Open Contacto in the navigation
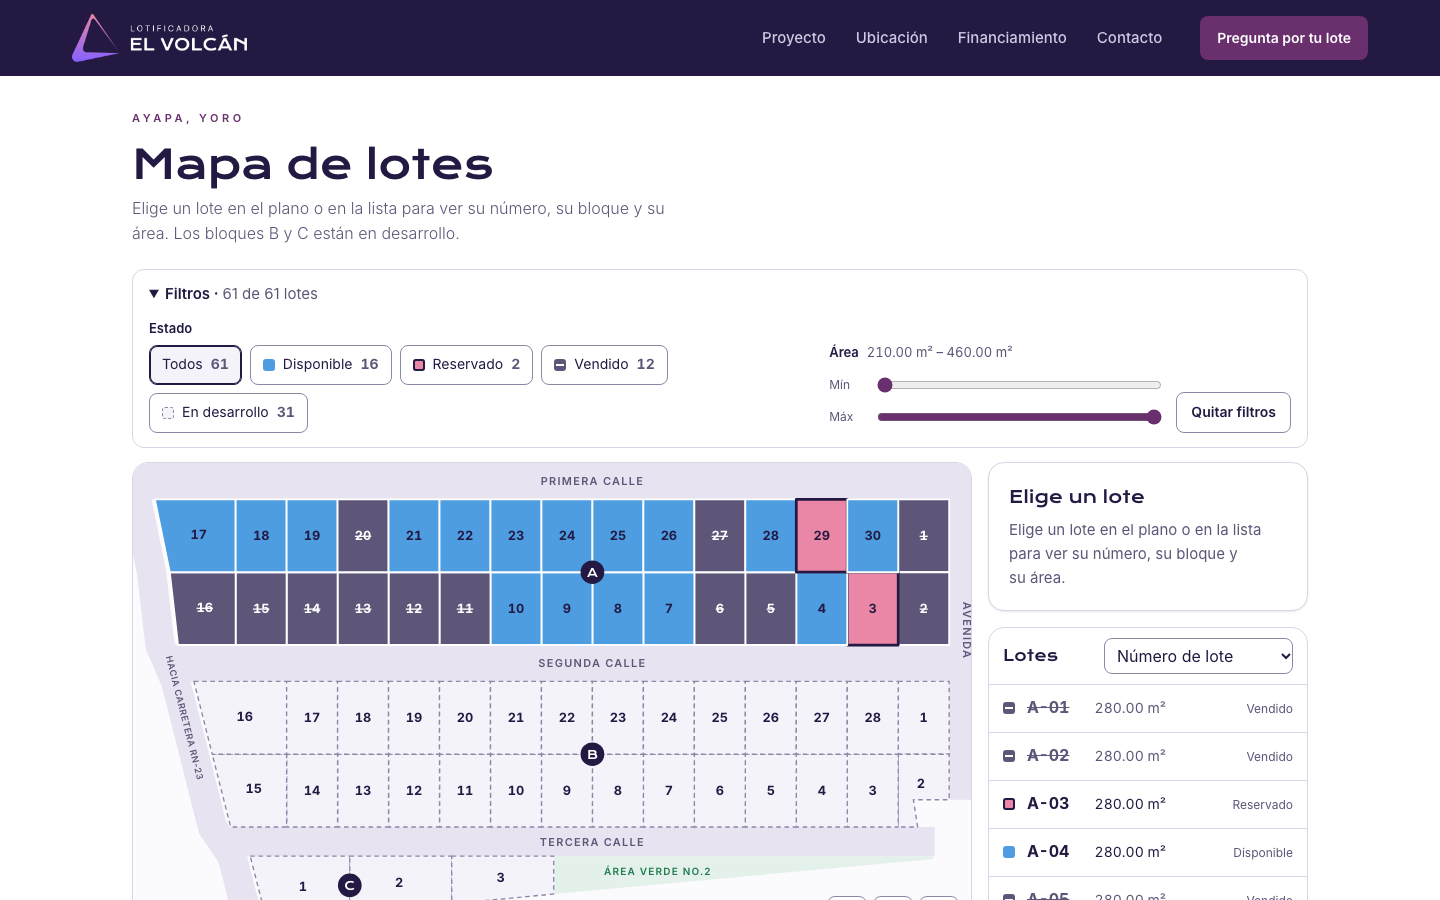Screen dimensions: 1440x900 pos(1129,38)
